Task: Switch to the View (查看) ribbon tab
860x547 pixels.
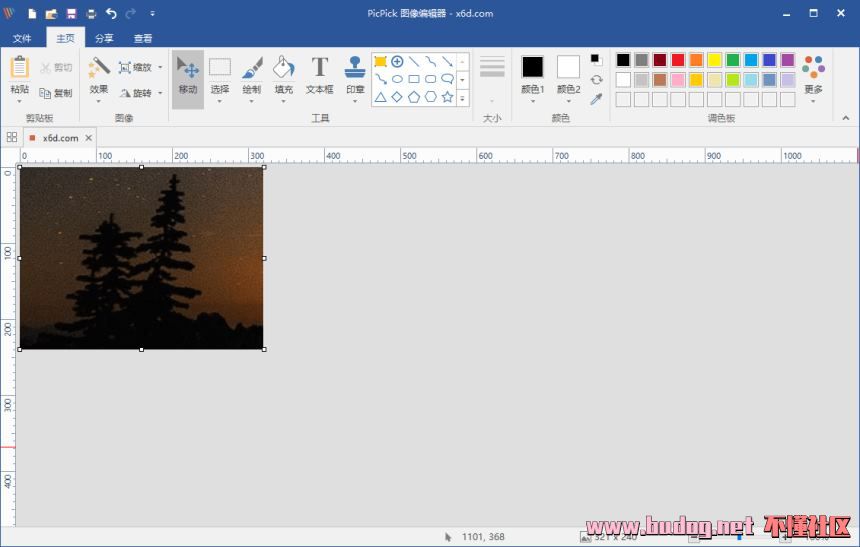Action: (x=143, y=38)
